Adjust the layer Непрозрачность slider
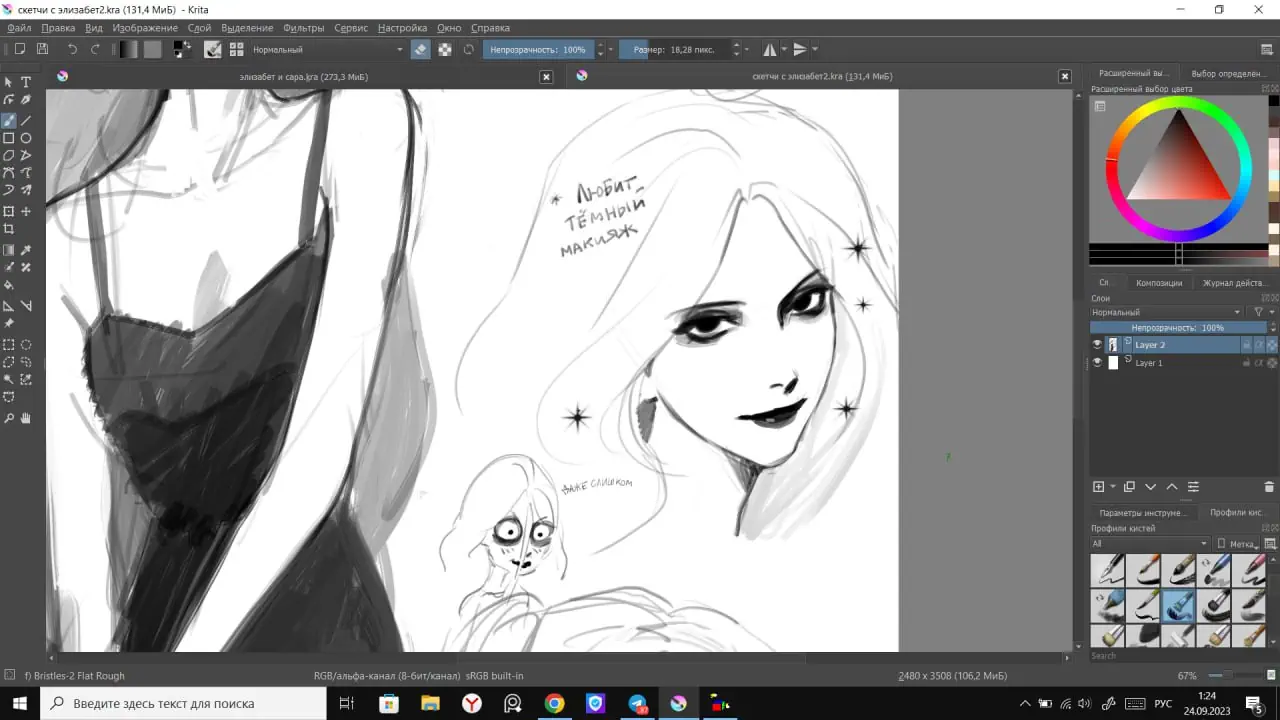This screenshot has height=720, width=1280. click(x=1177, y=328)
